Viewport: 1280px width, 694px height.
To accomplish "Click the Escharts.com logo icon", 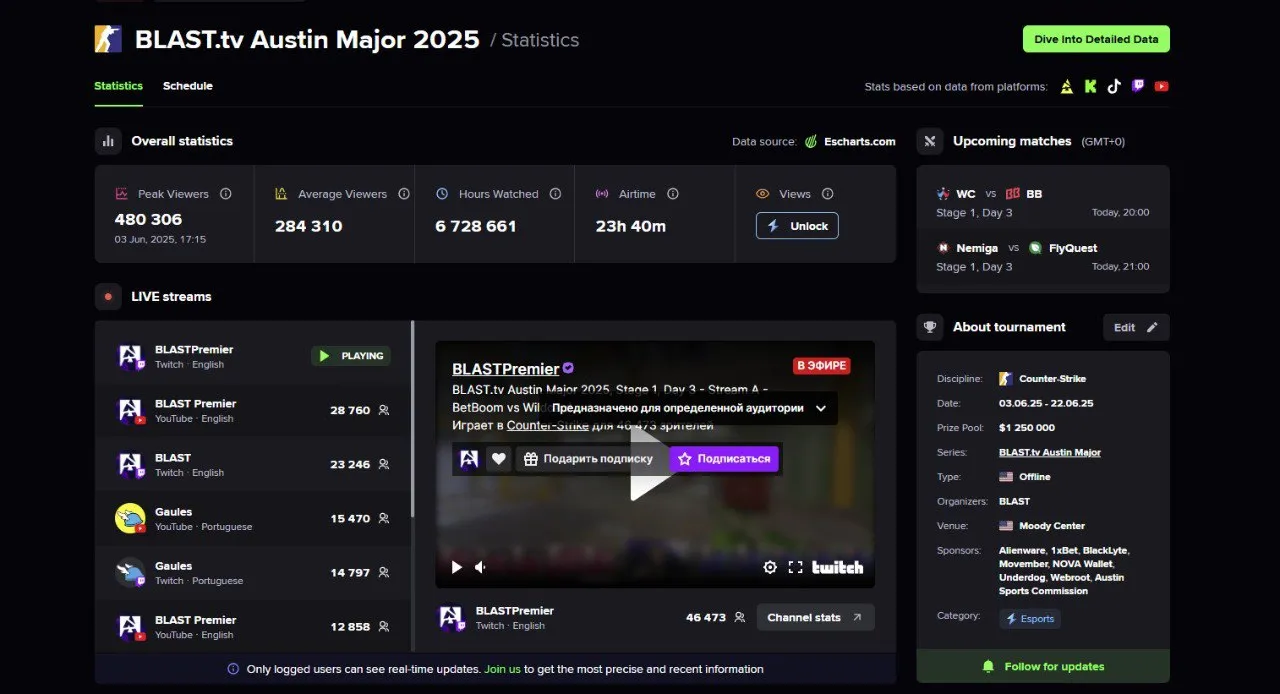I will pyautogui.click(x=813, y=142).
